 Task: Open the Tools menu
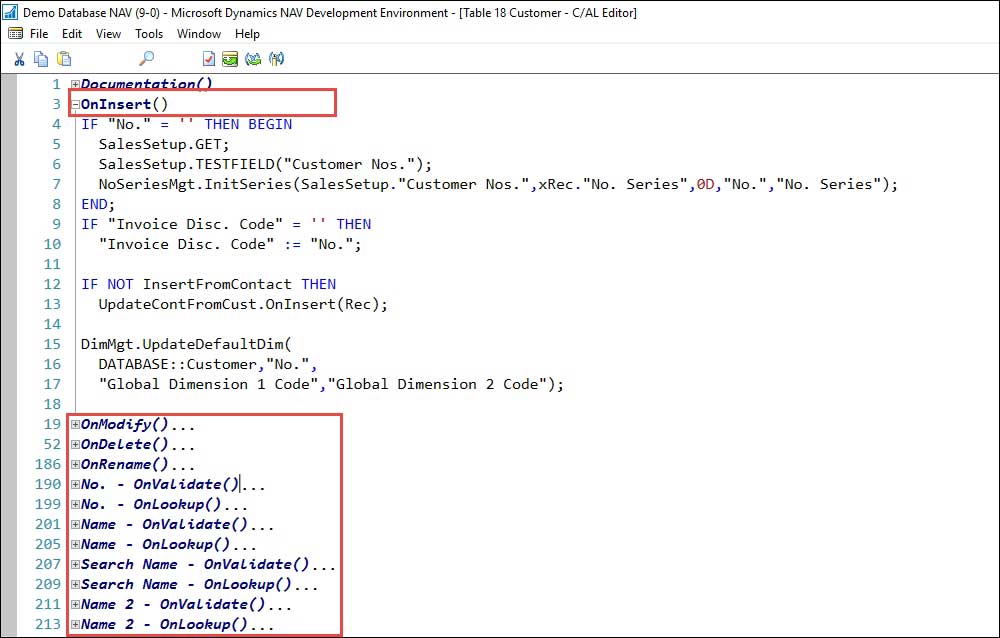click(x=149, y=34)
